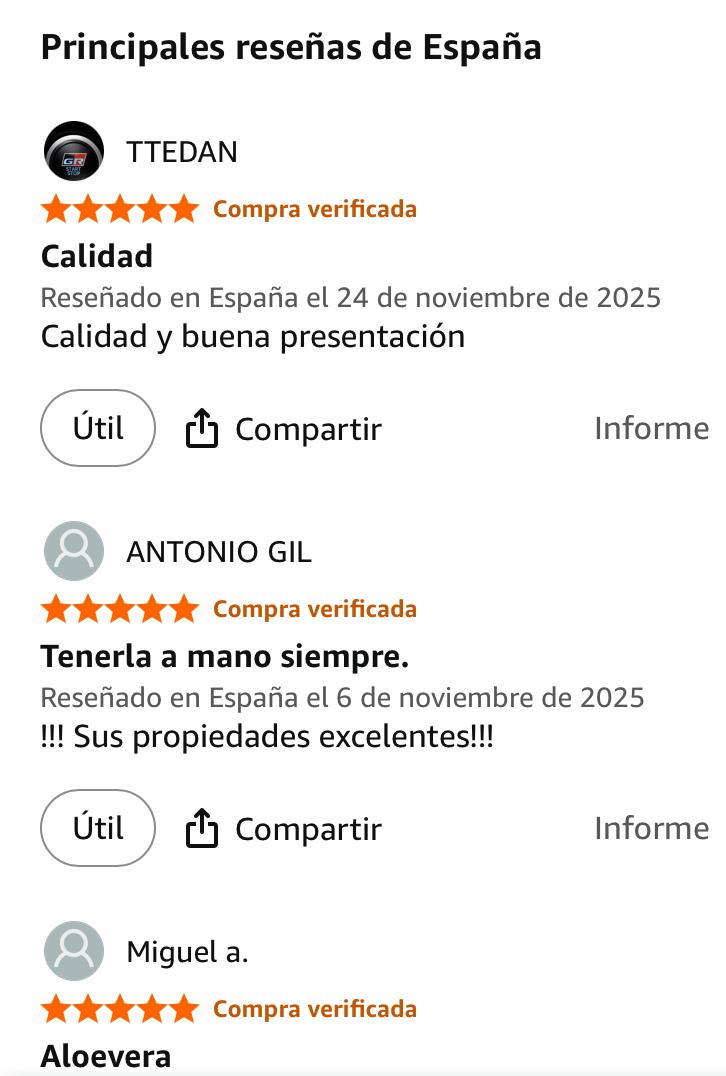Open the "Calidad" review title
Screen dimensions: 726x1076
[97, 256]
